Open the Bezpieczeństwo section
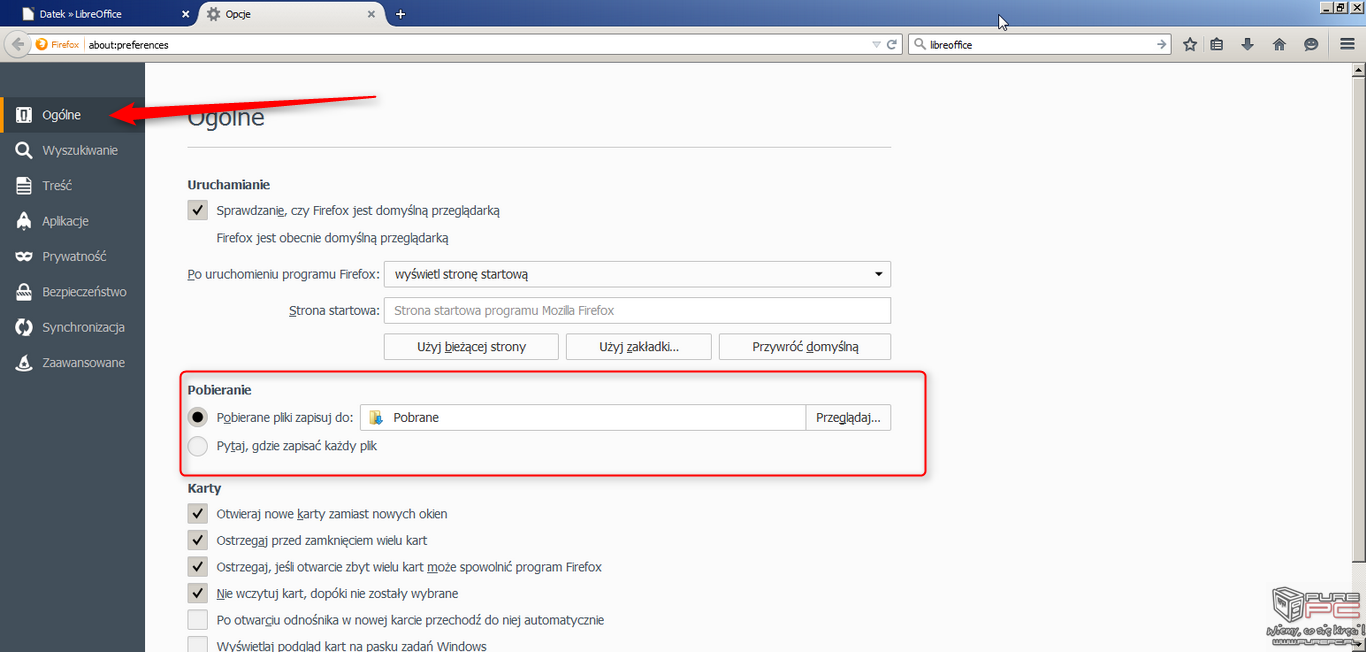Viewport: 1366px width, 652px height. pyautogui.click(x=72, y=292)
